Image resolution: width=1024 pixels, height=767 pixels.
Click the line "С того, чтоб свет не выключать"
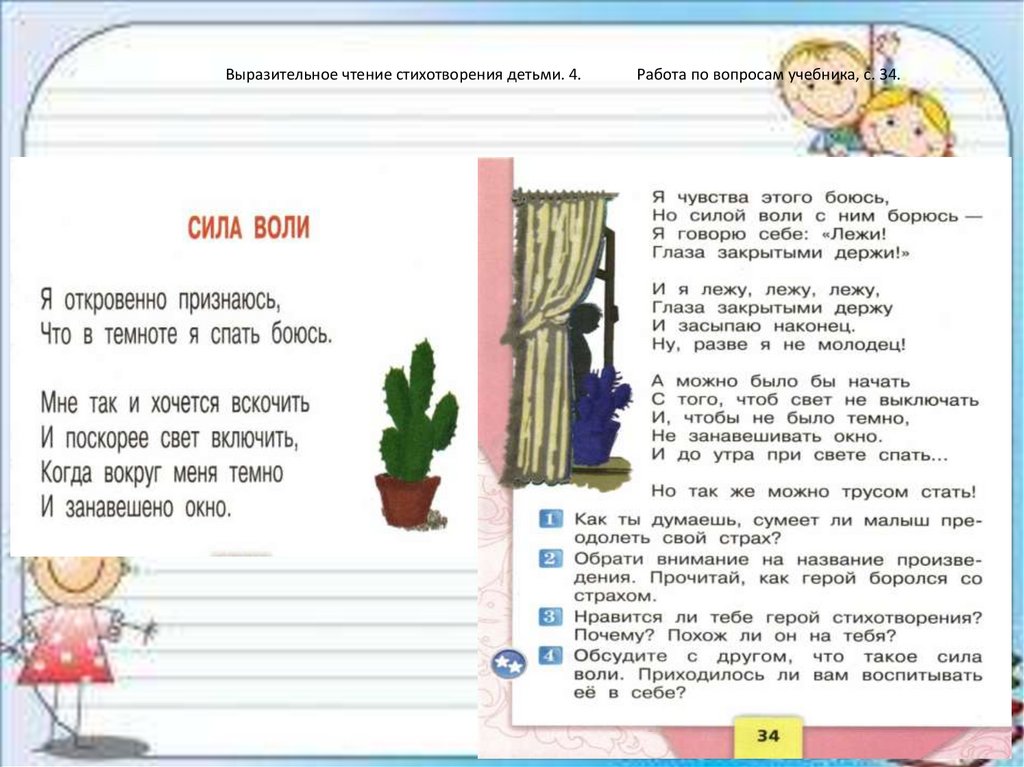tap(816, 399)
